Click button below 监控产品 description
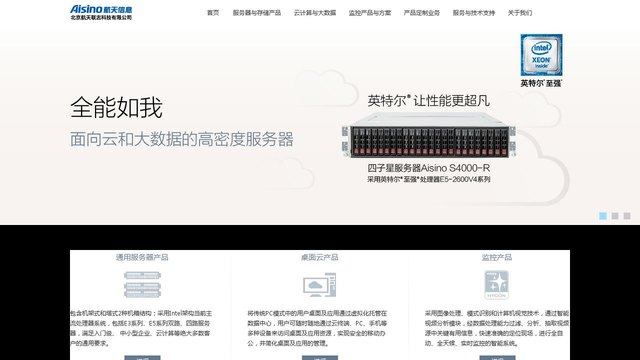Screen dimensions: 640x360 (x=497, y=358)
